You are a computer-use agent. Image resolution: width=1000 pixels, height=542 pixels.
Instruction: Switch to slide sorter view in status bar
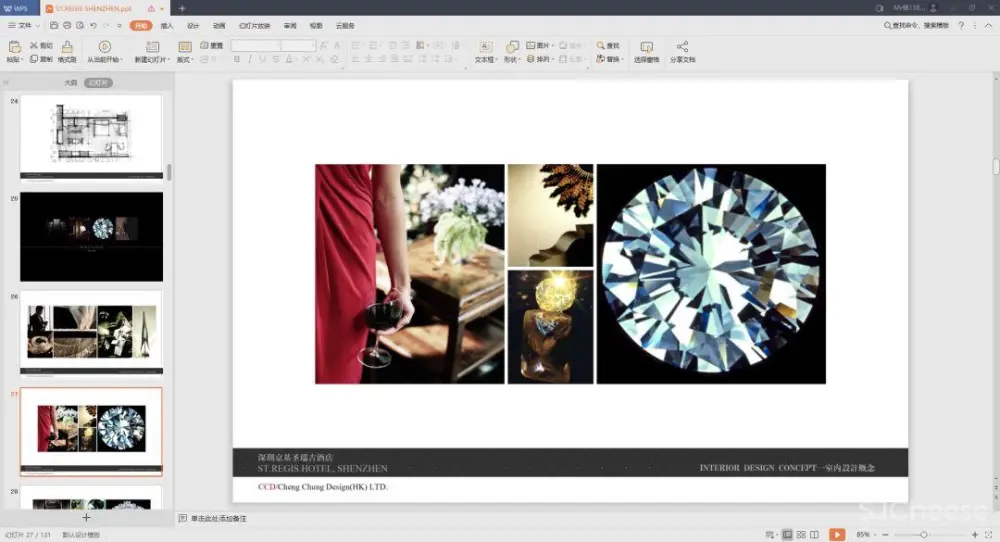coord(801,535)
